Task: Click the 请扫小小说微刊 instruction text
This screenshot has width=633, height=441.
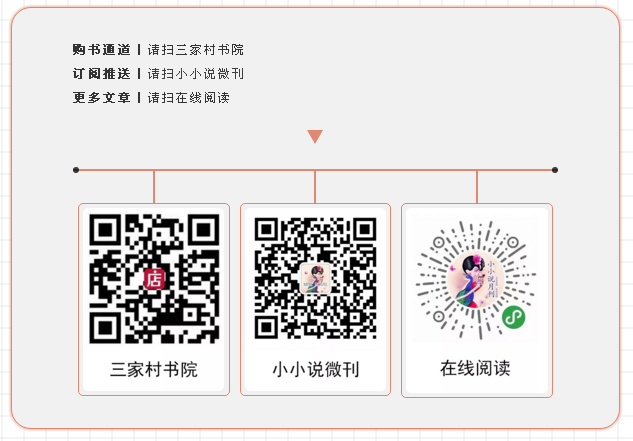Action: pos(196,74)
